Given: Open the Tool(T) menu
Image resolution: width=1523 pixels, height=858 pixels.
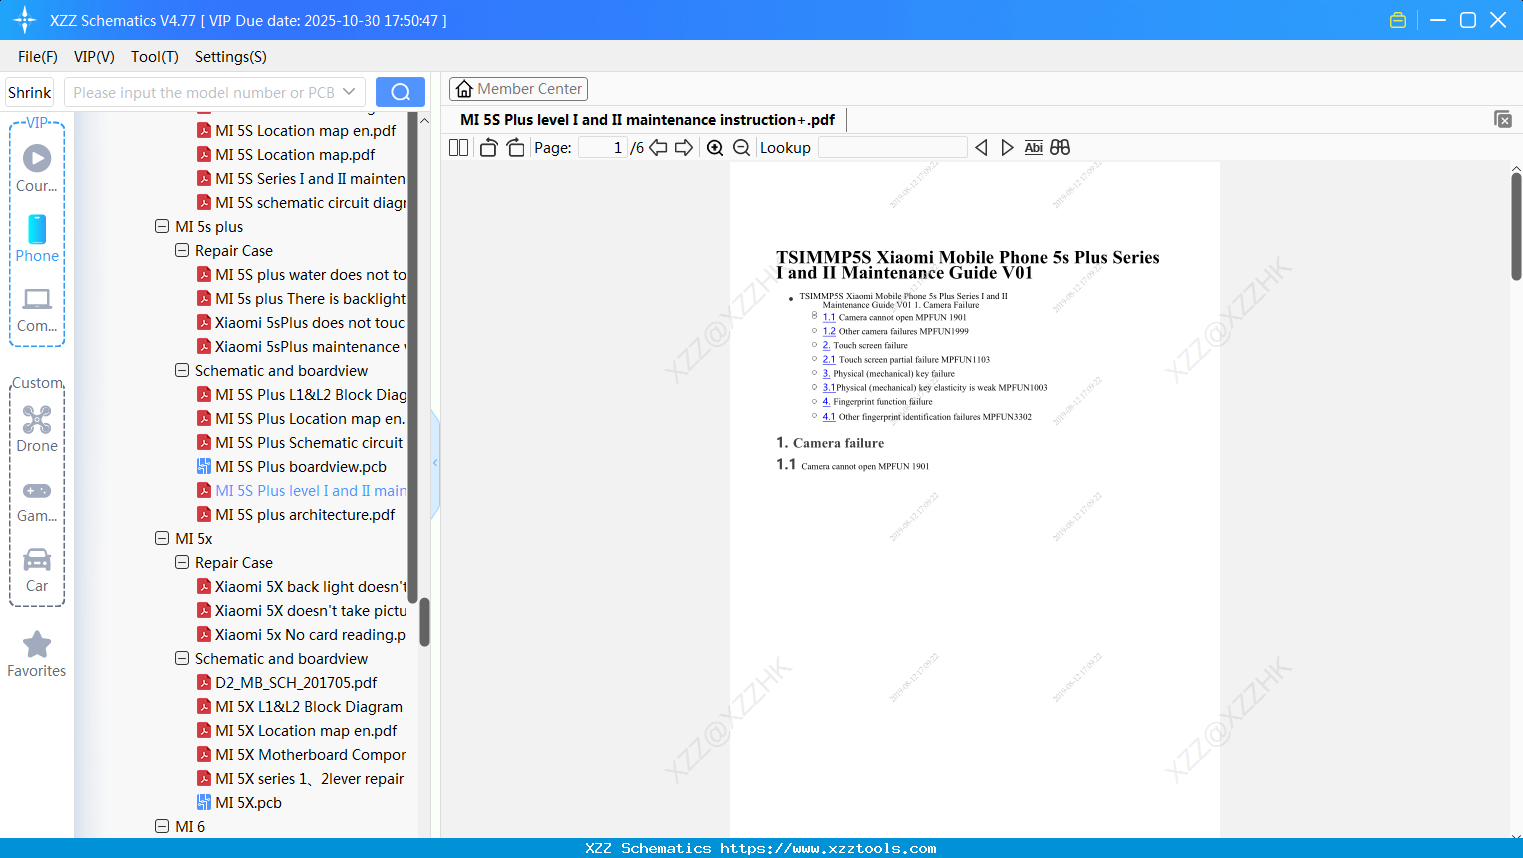Looking at the screenshot, I should coord(155,57).
